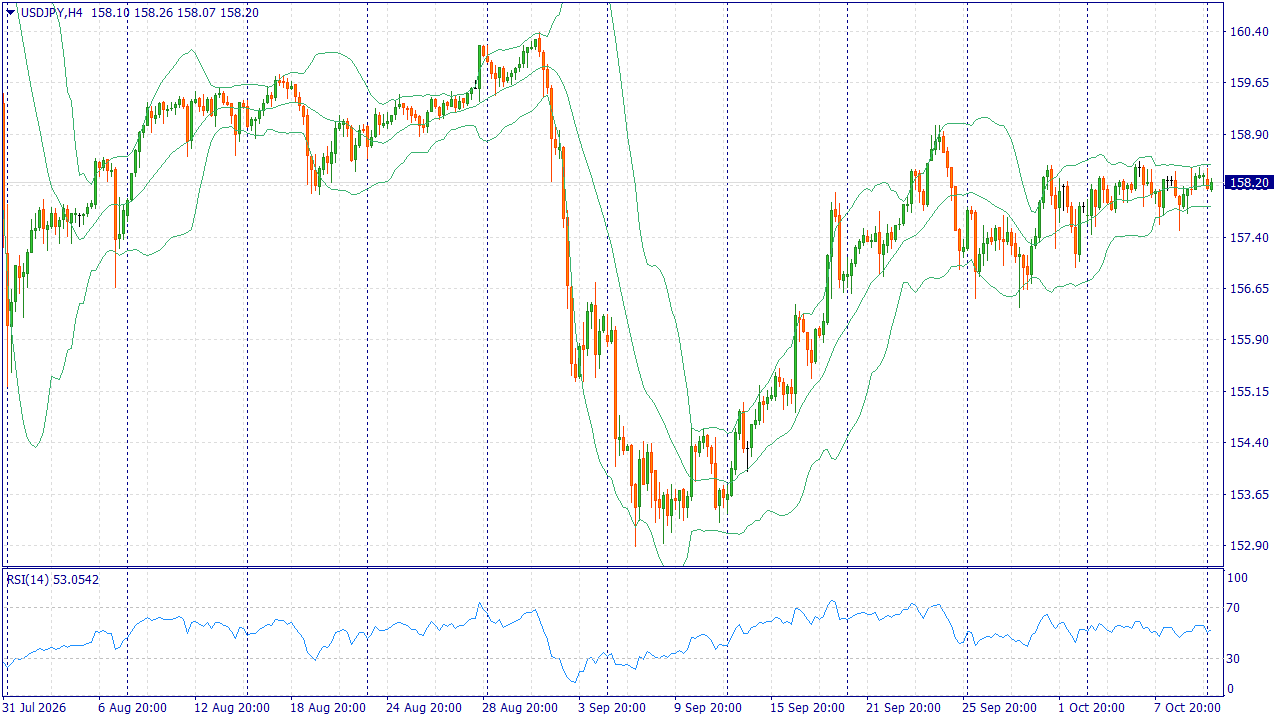Click the 7 Oct 20:00 time label

click(x=1188, y=708)
